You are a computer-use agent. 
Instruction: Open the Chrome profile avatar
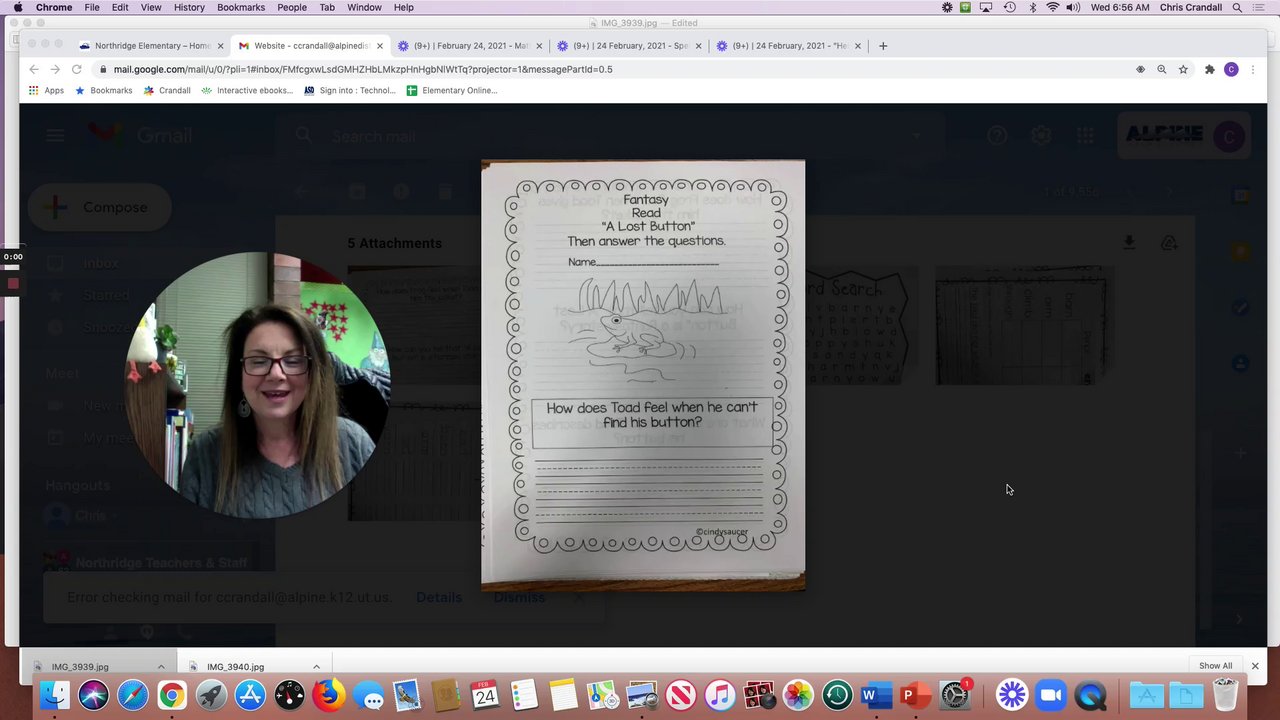[x=1231, y=69]
